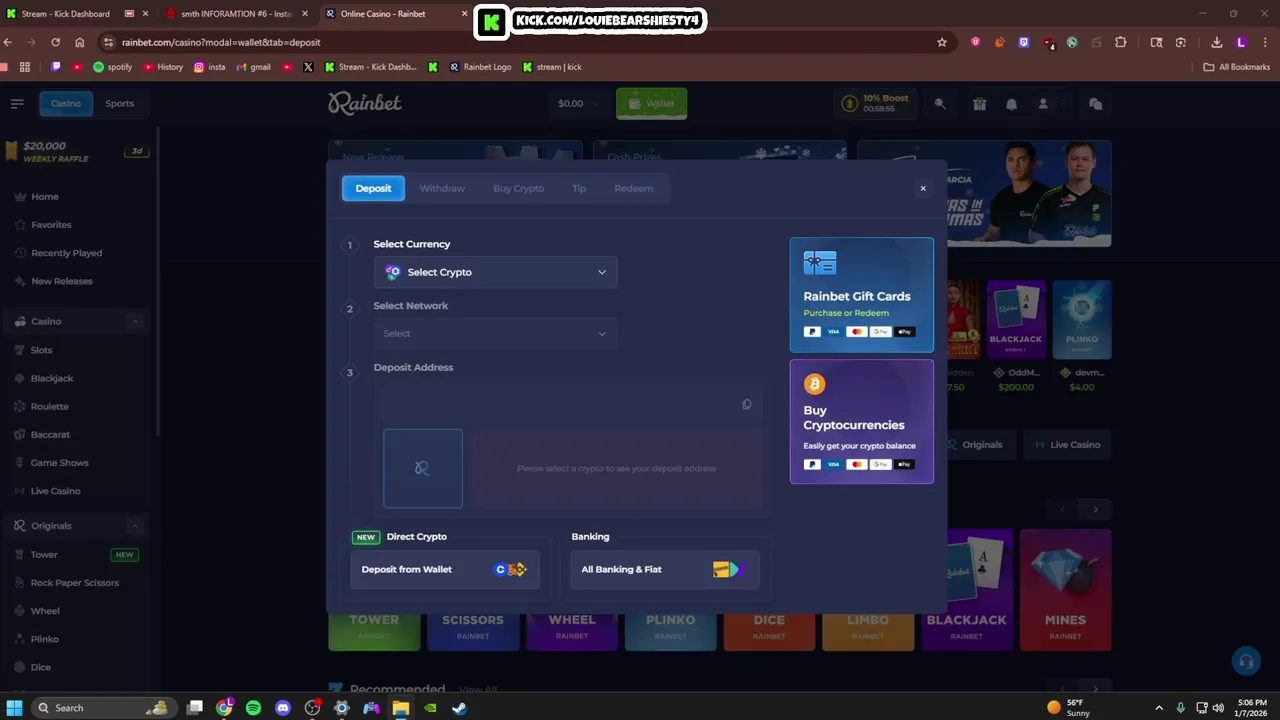Open Discord from the Windows taskbar
This screenshot has height=720, width=1280.
click(x=283, y=708)
